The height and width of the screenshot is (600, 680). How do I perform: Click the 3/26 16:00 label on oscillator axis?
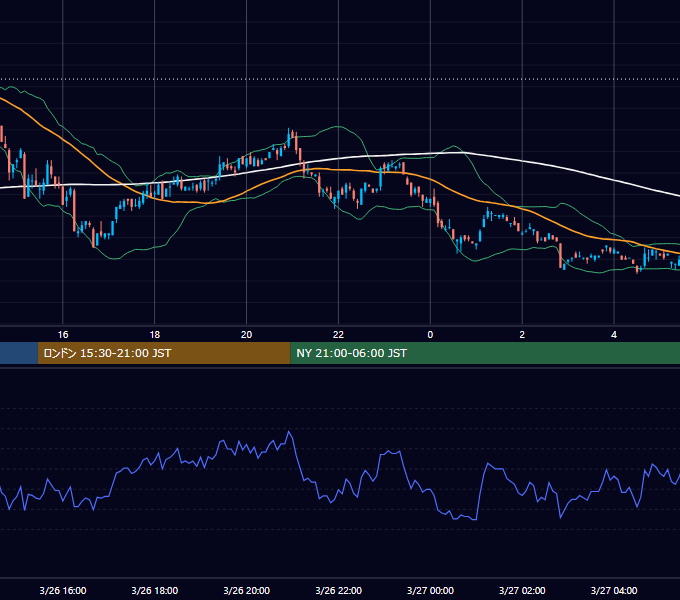(x=63, y=590)
